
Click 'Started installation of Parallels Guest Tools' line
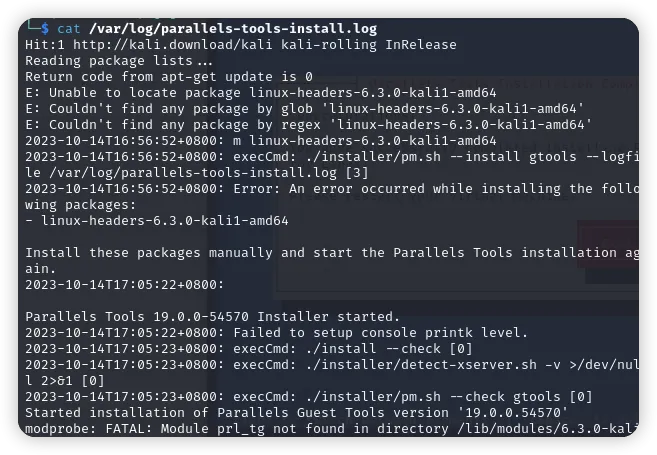pyautogui.click(x=296, y=413)
